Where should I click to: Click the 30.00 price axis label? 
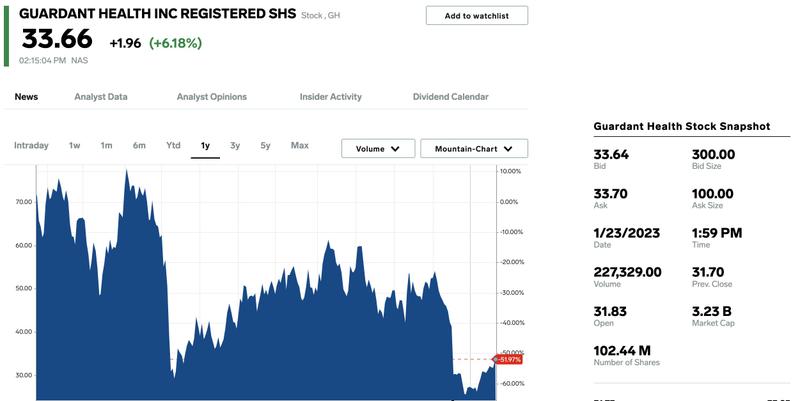coord(23,375)
